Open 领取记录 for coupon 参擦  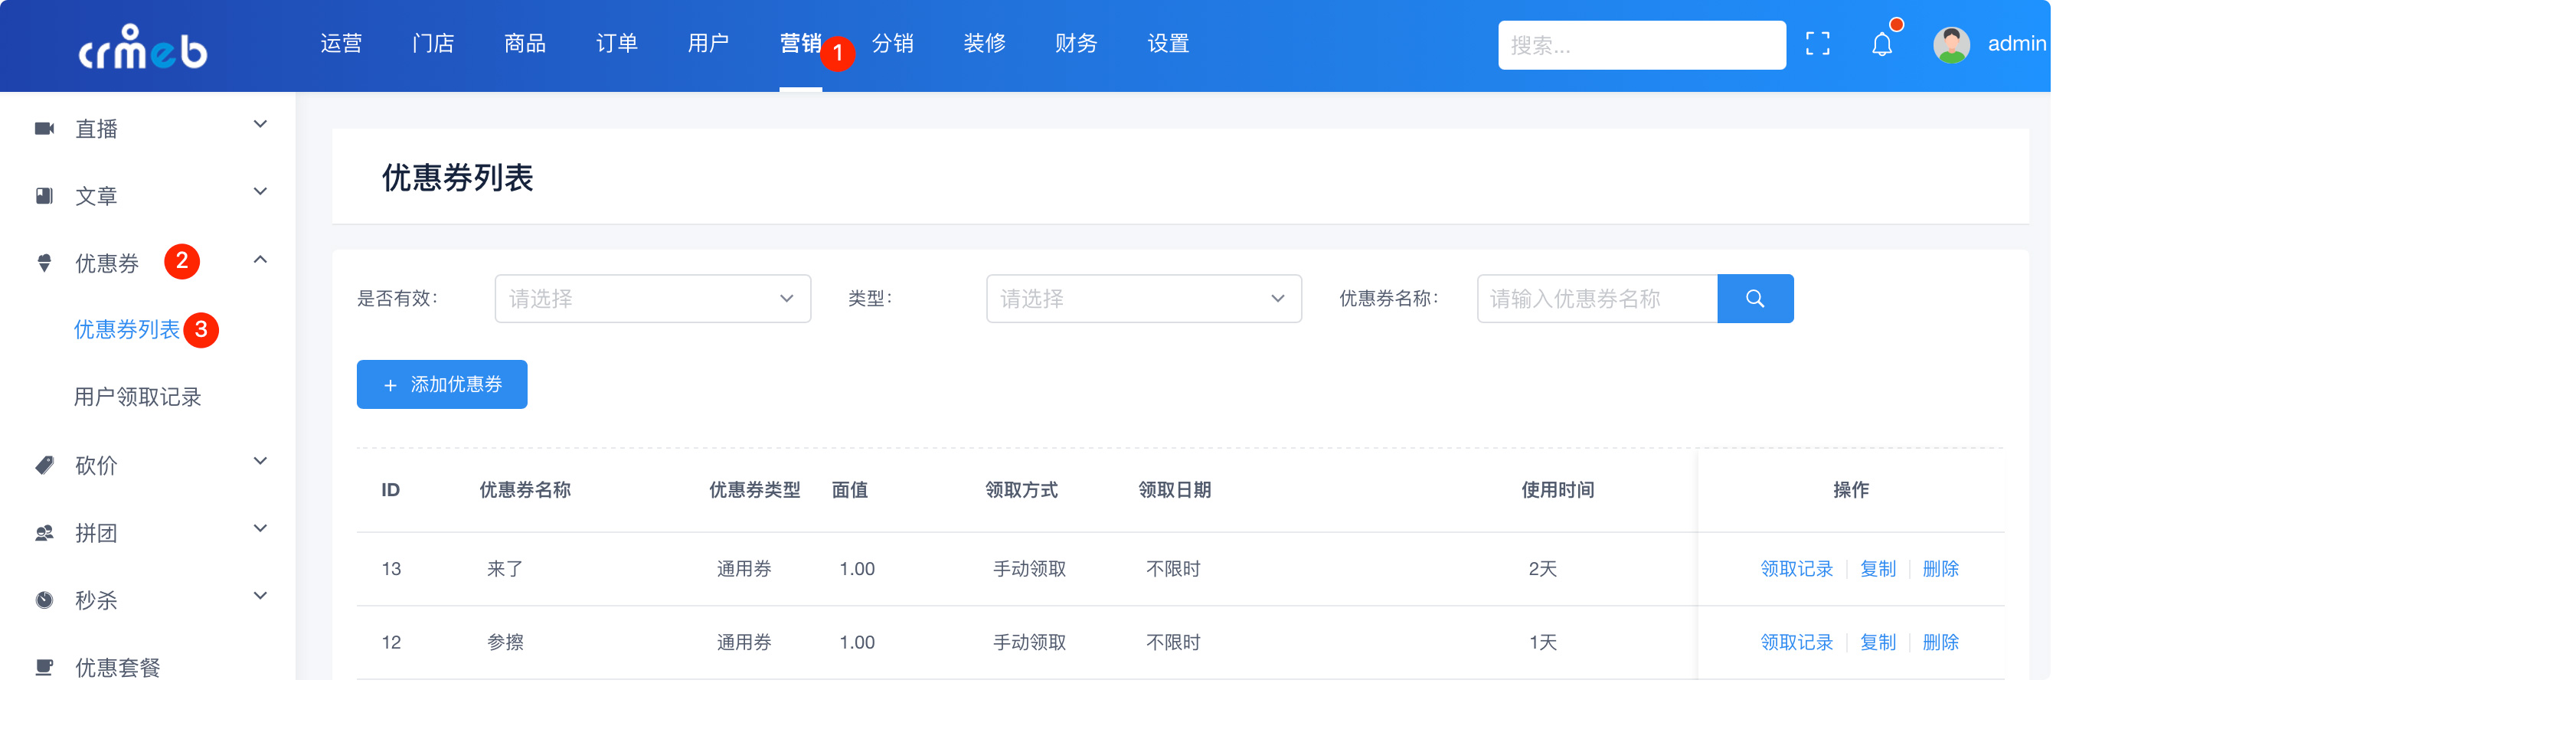1796,642
